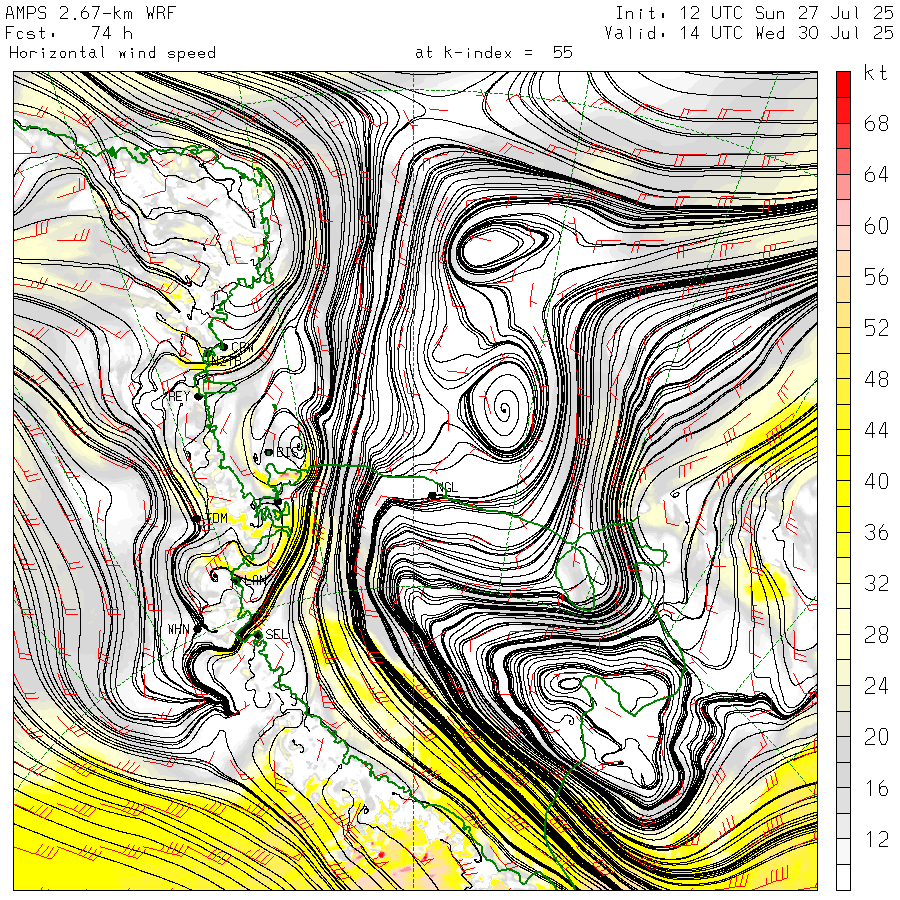Click the 24 tick label on color bar

pos(876,686)
